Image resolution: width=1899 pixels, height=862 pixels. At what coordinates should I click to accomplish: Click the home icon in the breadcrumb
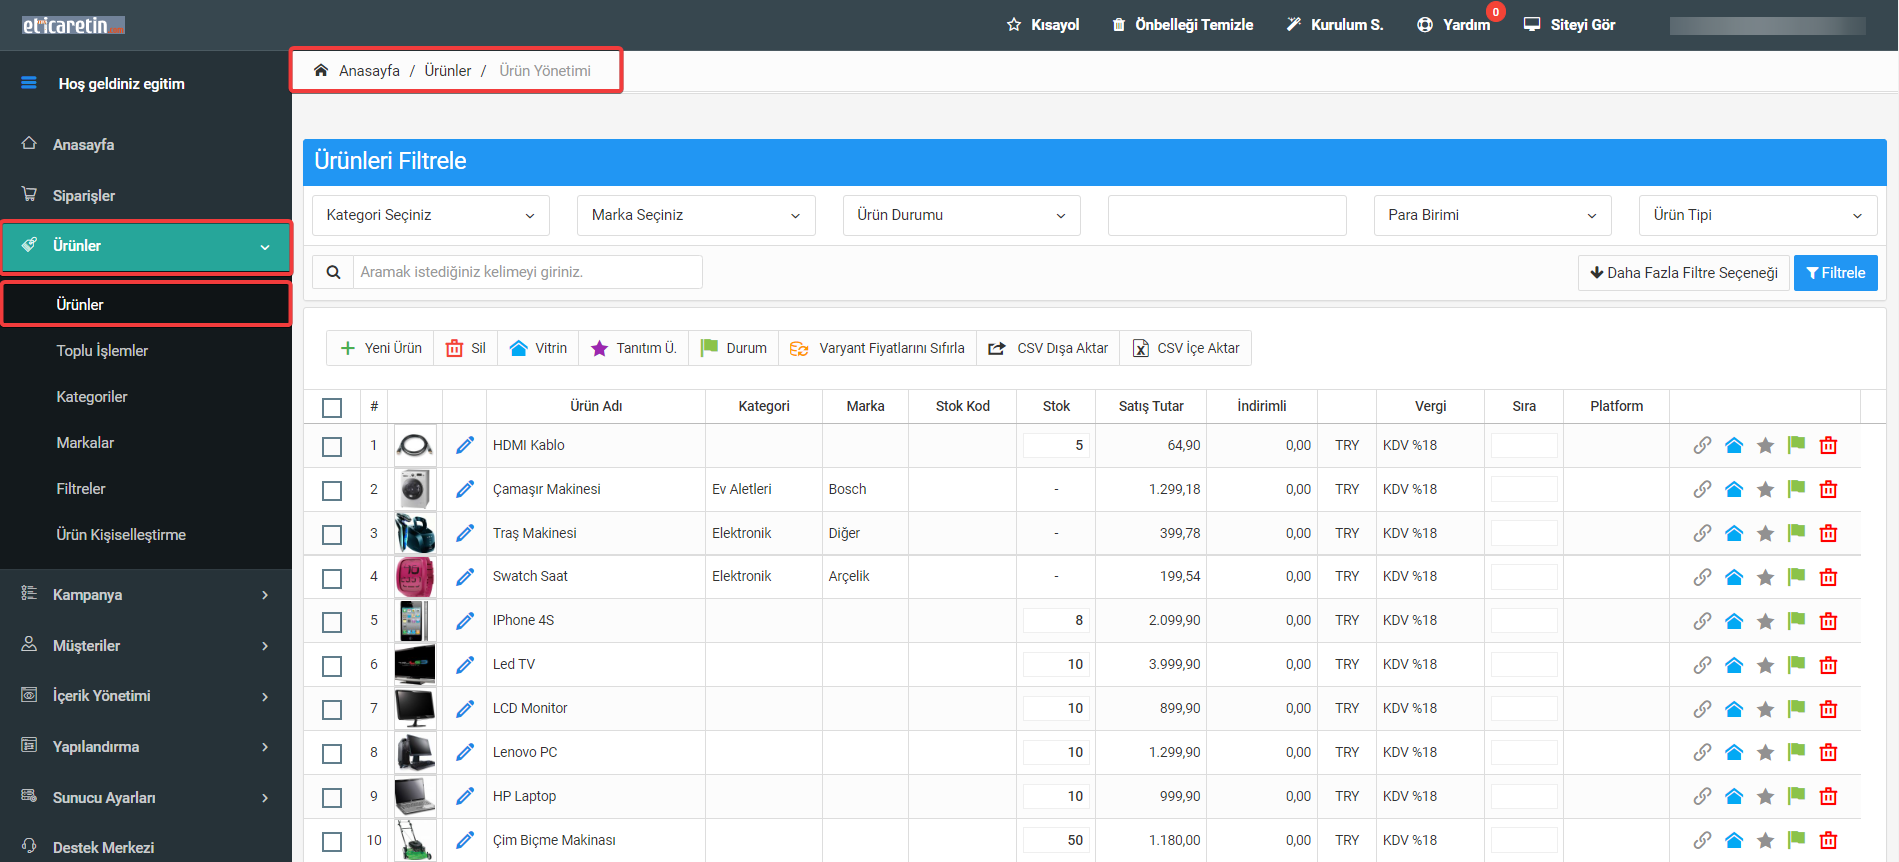[x=321, y=70]
